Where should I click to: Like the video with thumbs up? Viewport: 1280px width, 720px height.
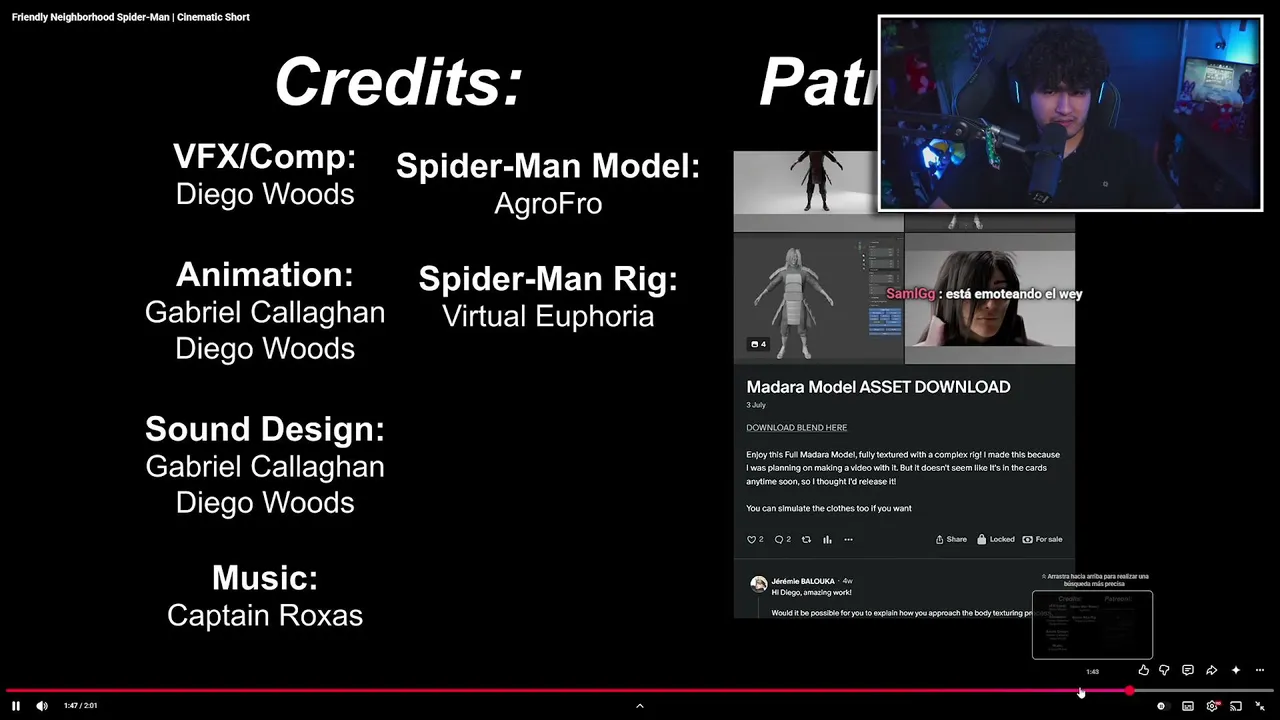pos(1144,670)
